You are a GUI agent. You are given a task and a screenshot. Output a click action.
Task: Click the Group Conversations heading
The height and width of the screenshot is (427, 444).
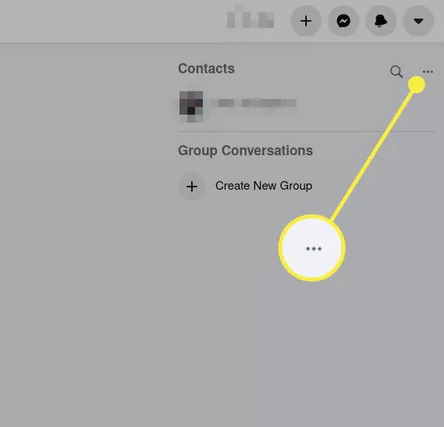[245, 151]
